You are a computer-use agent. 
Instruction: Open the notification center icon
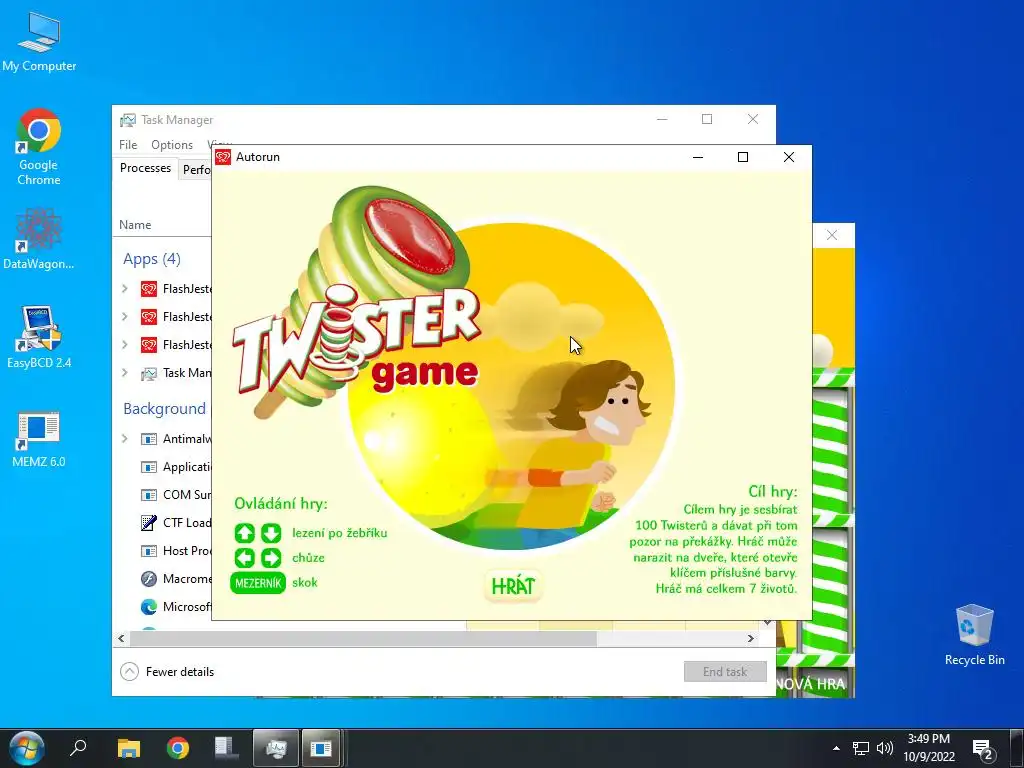point(982,750)
